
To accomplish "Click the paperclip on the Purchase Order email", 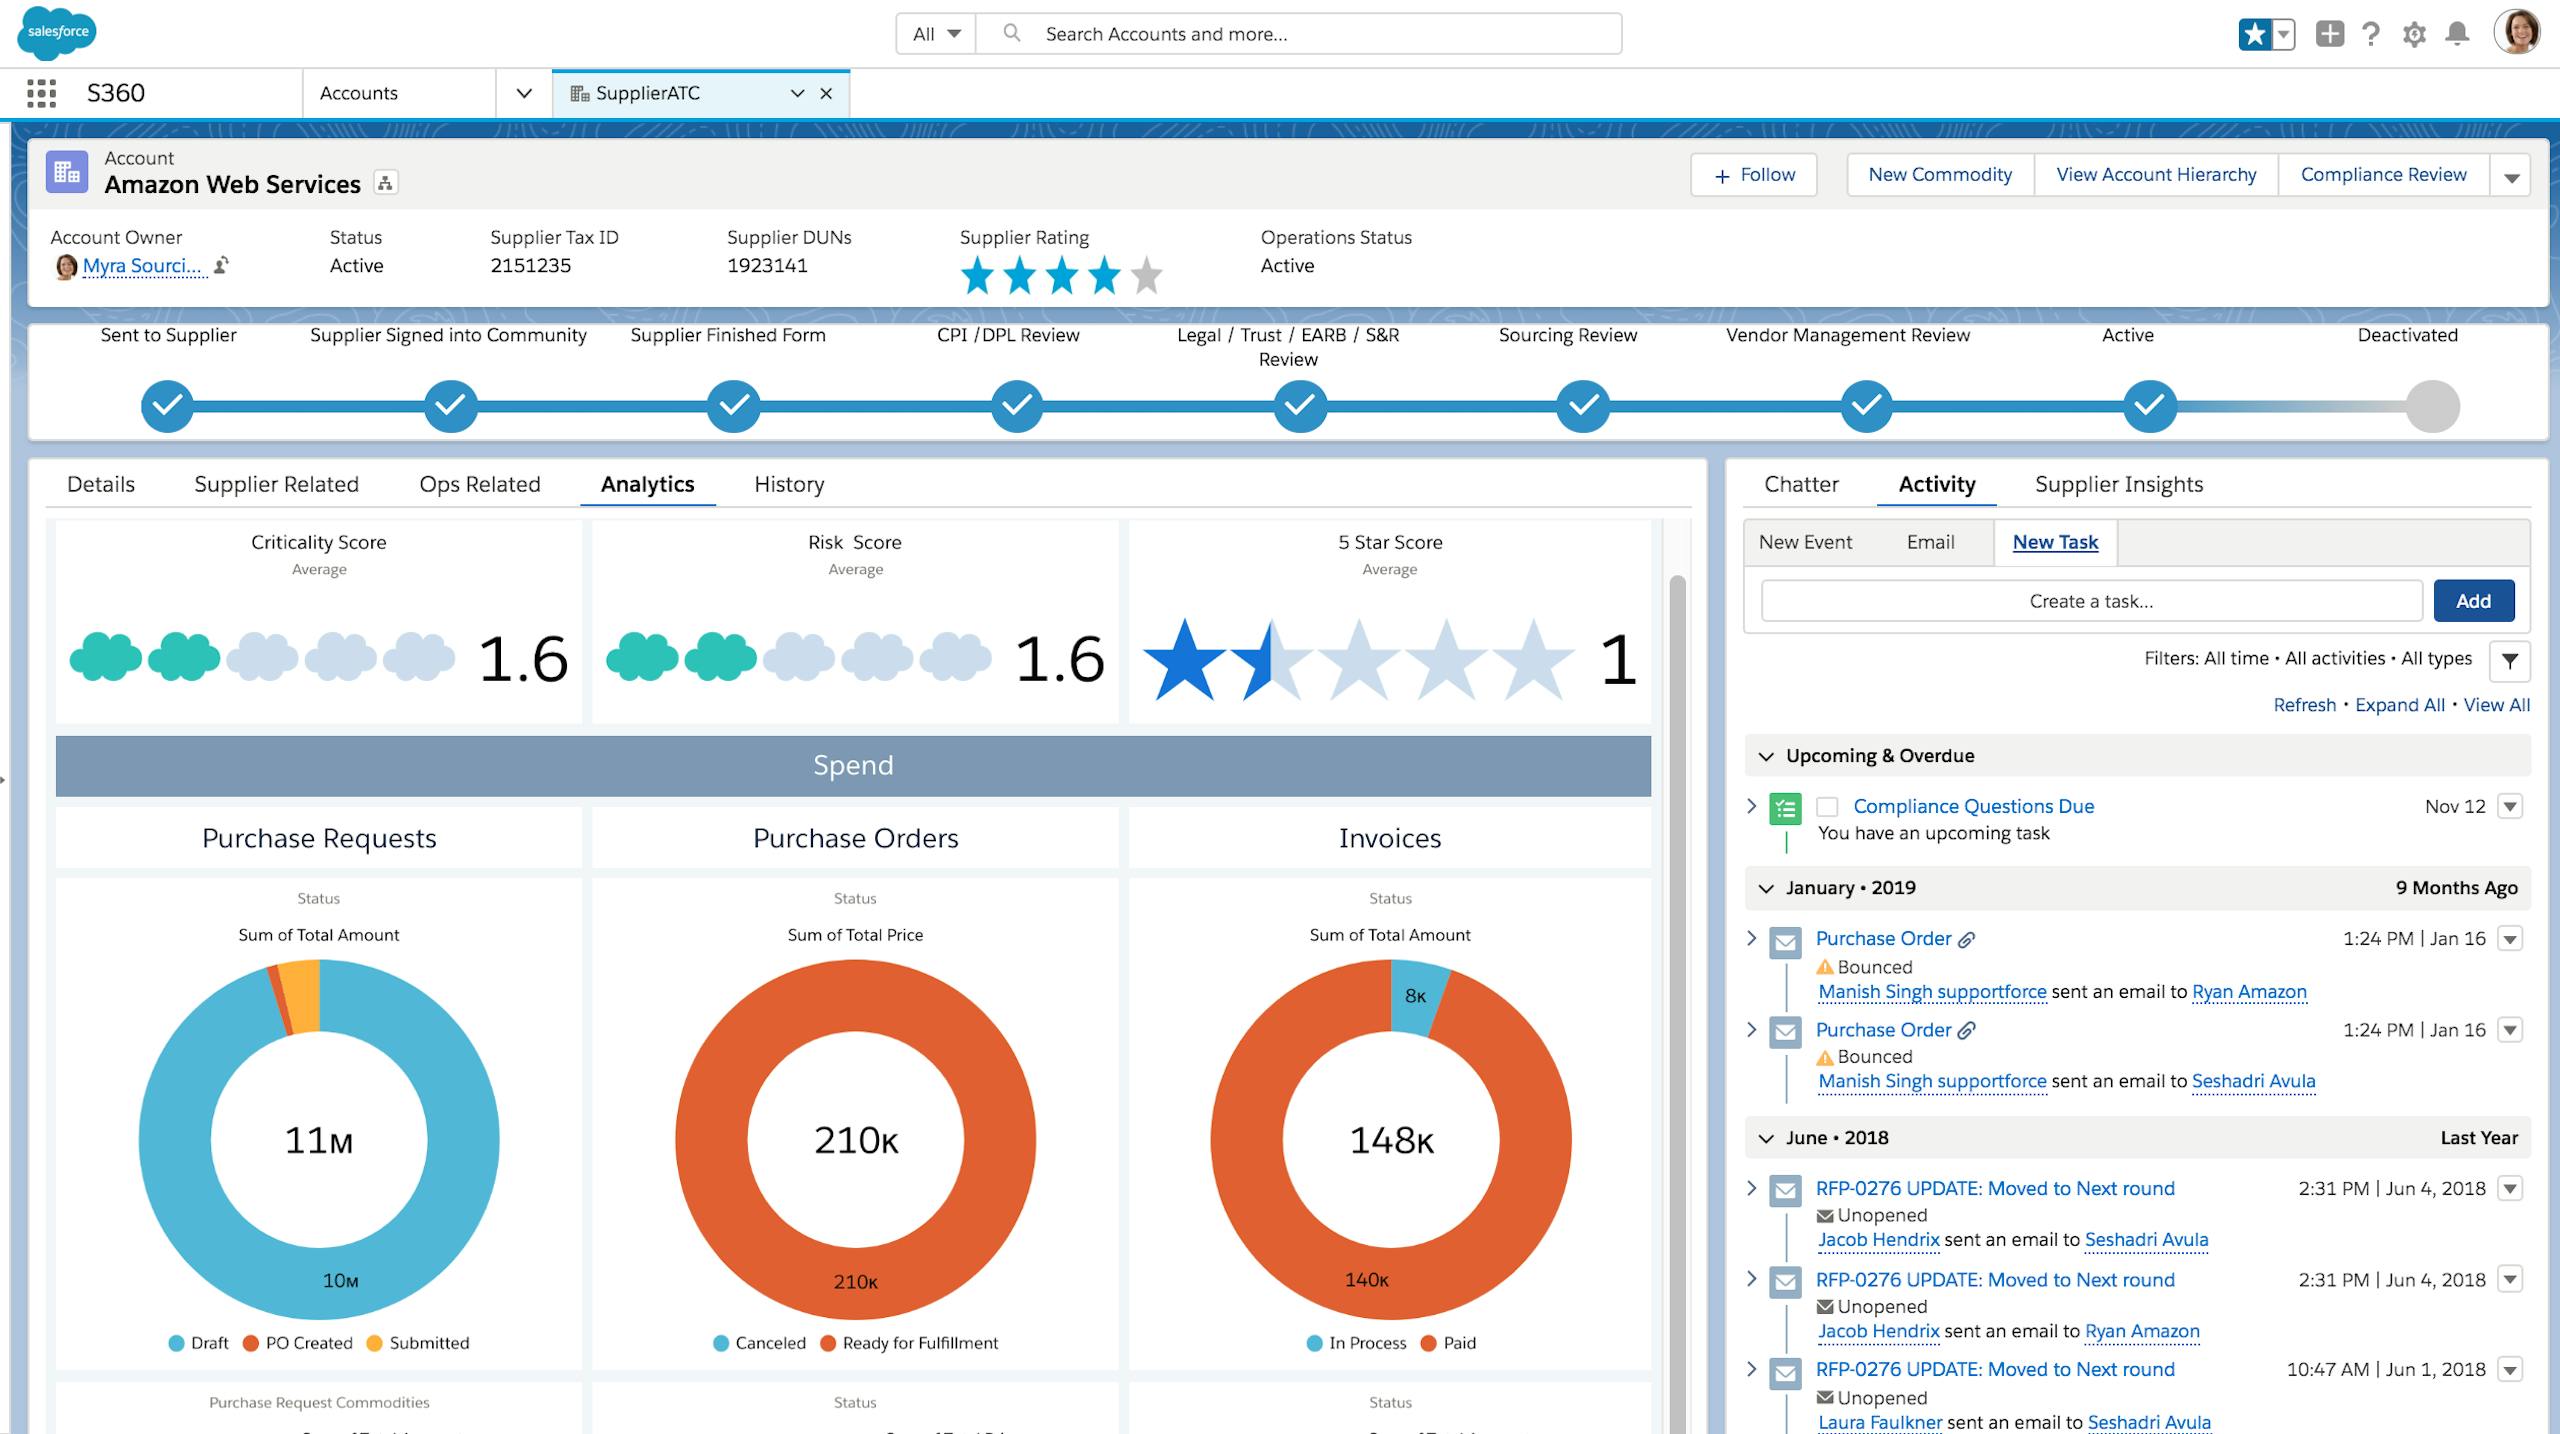I will click(x=1966, y=938).
